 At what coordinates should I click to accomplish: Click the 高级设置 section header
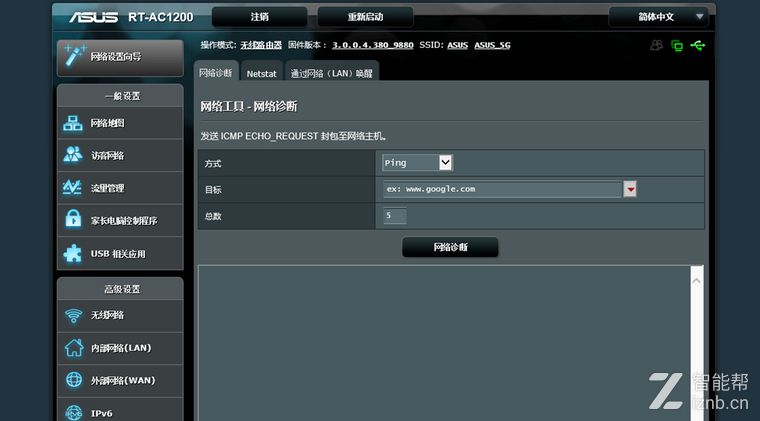point(122,289)
